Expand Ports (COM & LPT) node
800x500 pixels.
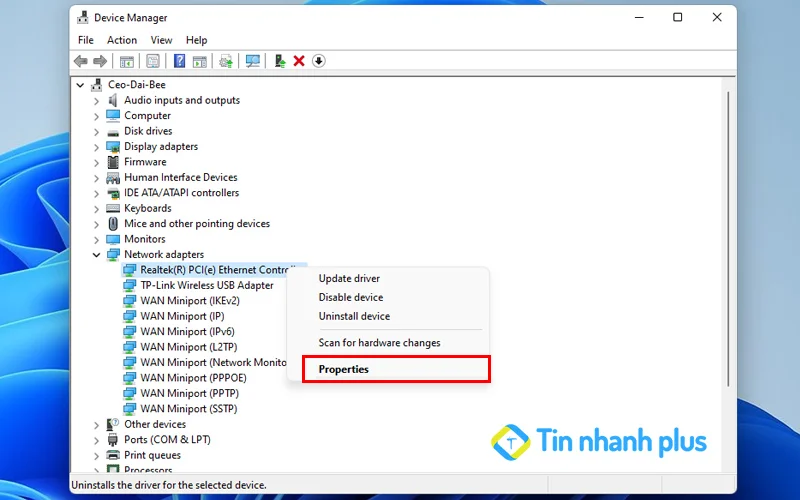[97, 440]
